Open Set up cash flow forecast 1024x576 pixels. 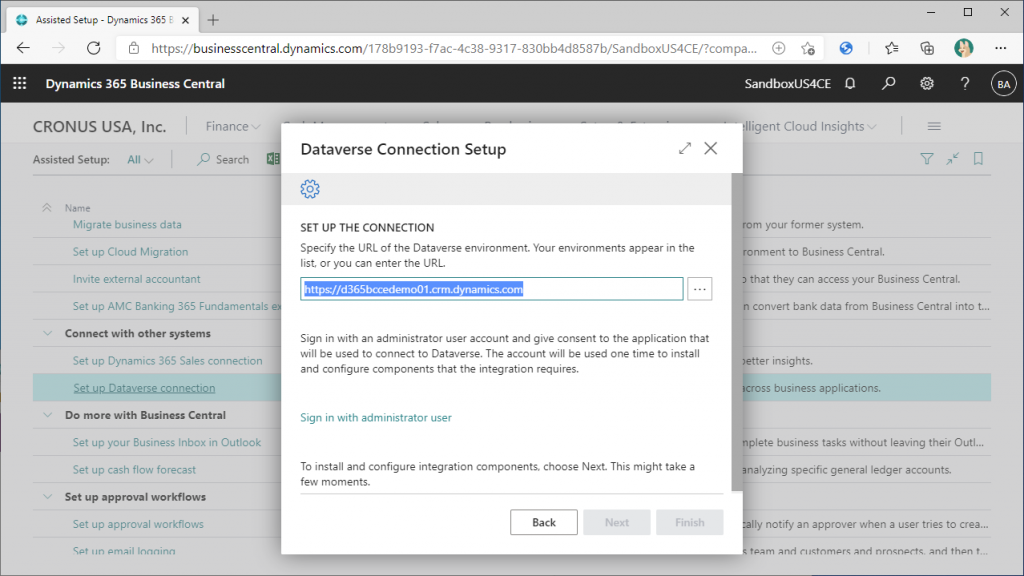coord(134,470)
